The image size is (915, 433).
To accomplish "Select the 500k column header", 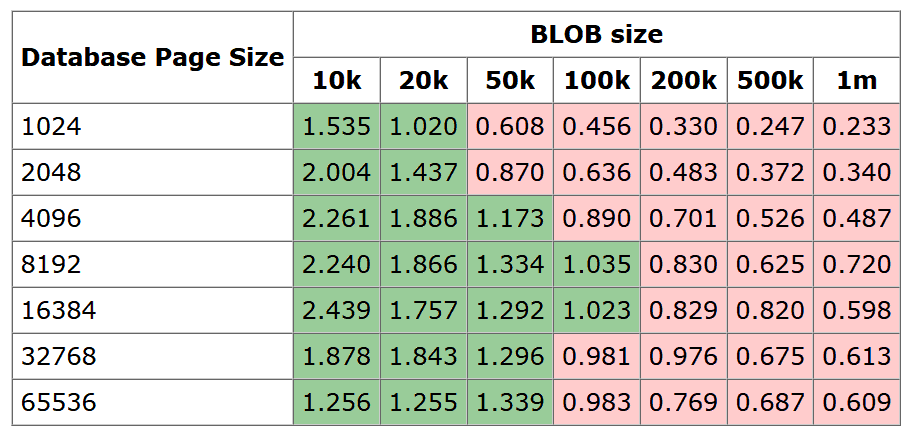I will click(x=770, y=81).
